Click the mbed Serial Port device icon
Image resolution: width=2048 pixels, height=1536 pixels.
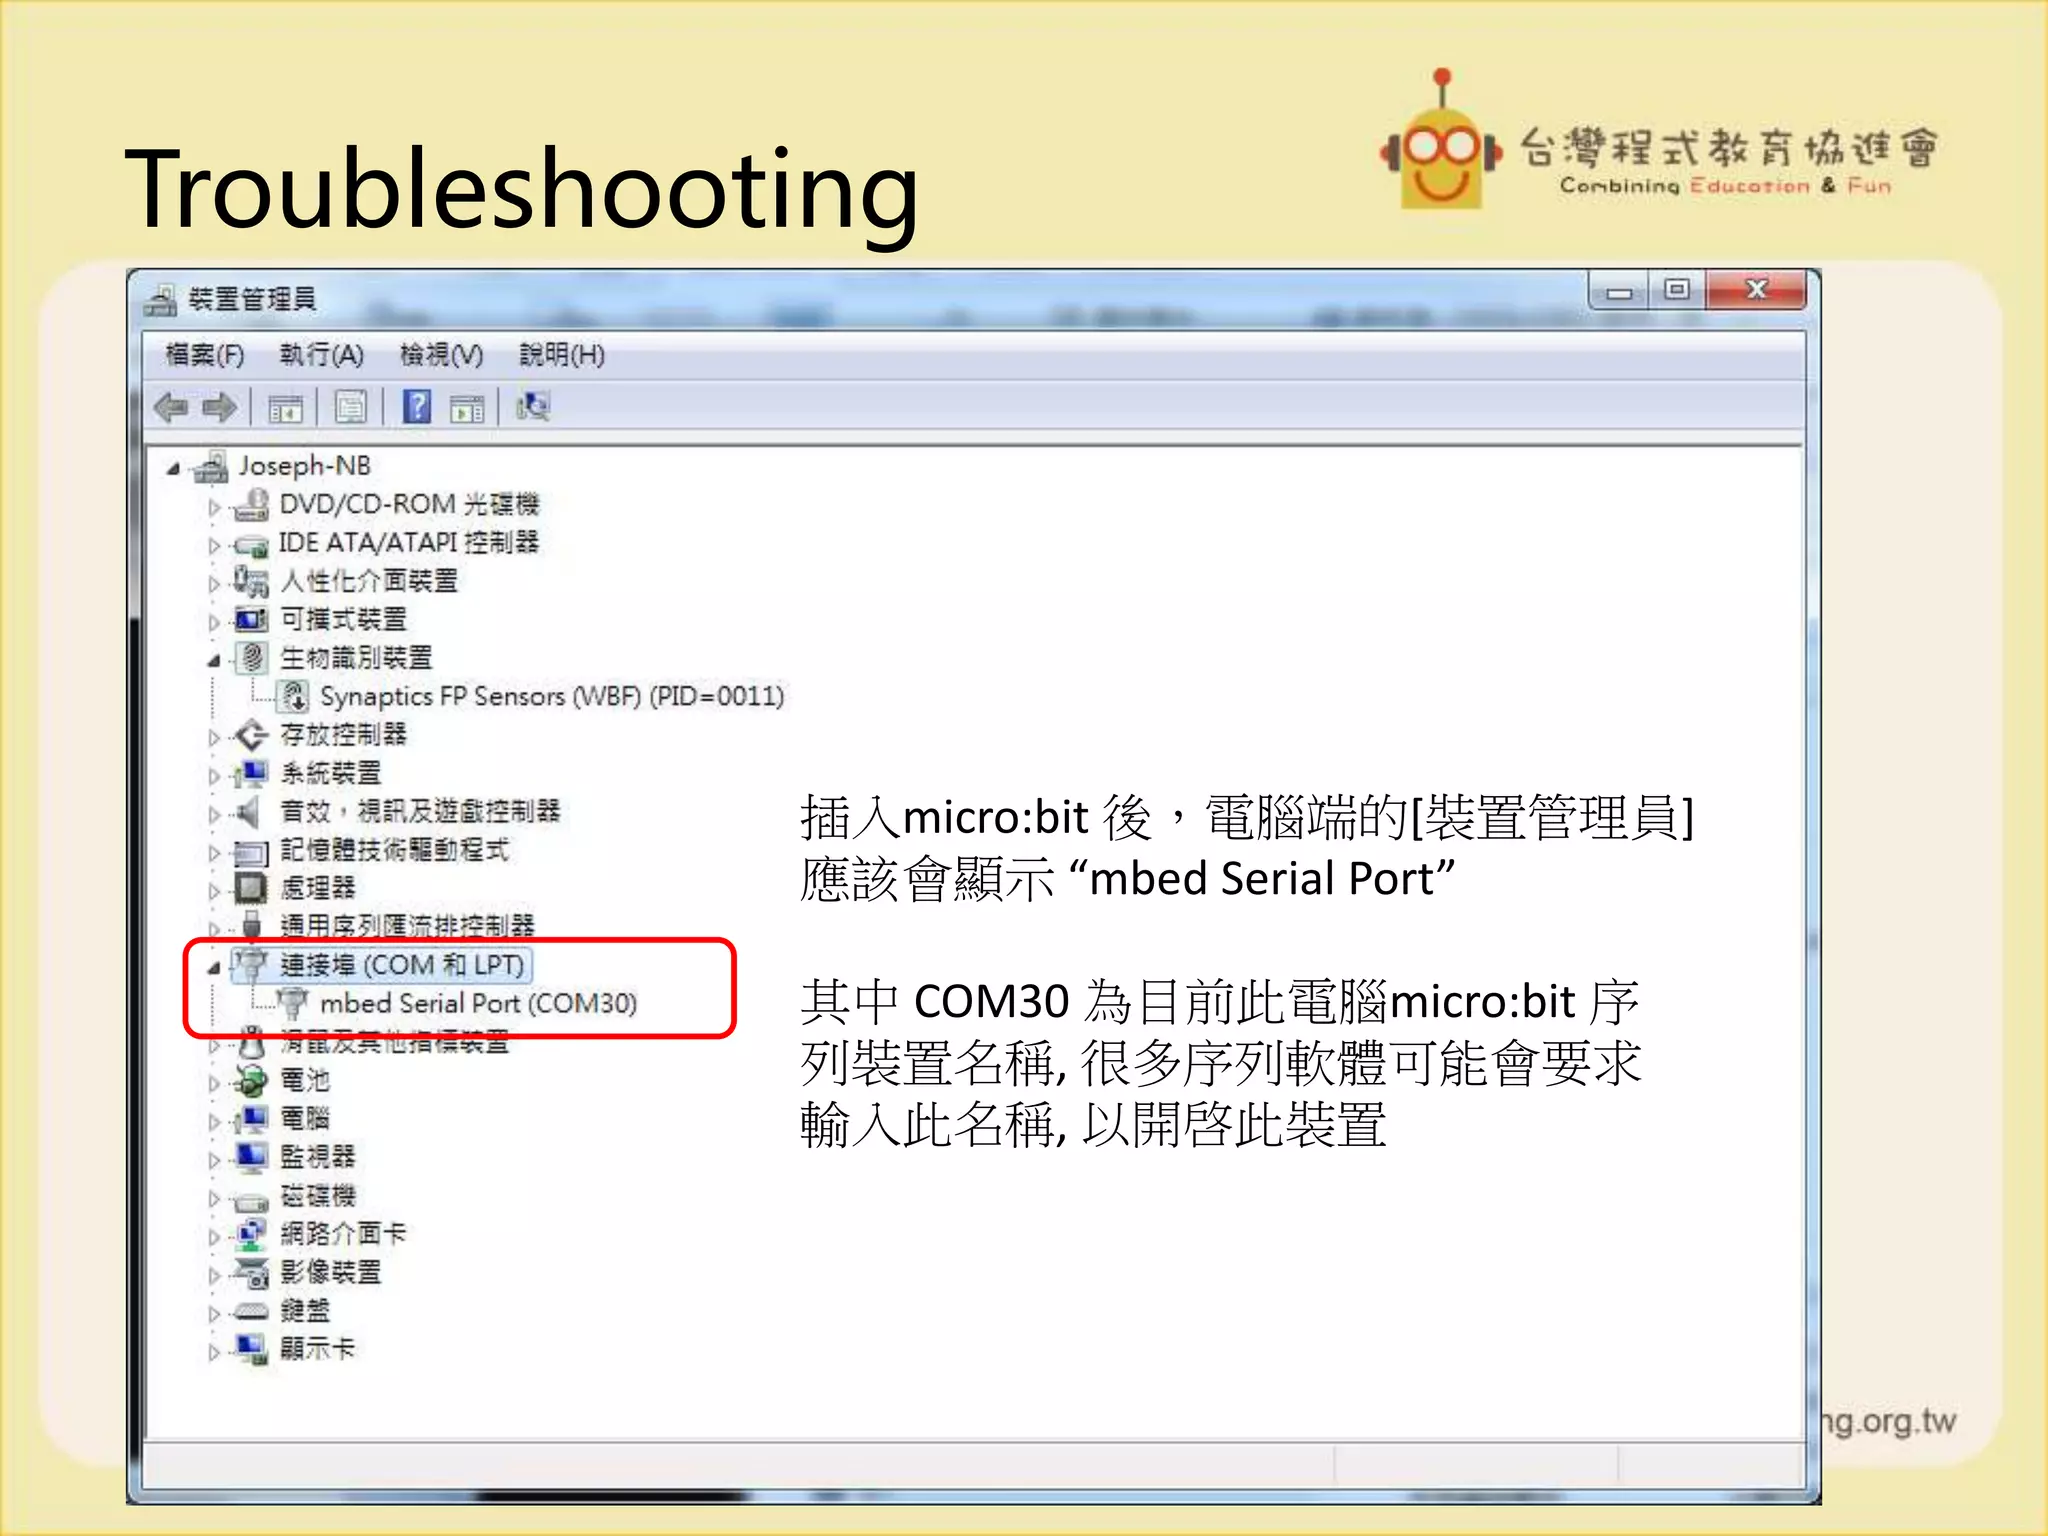[293, 1002]
